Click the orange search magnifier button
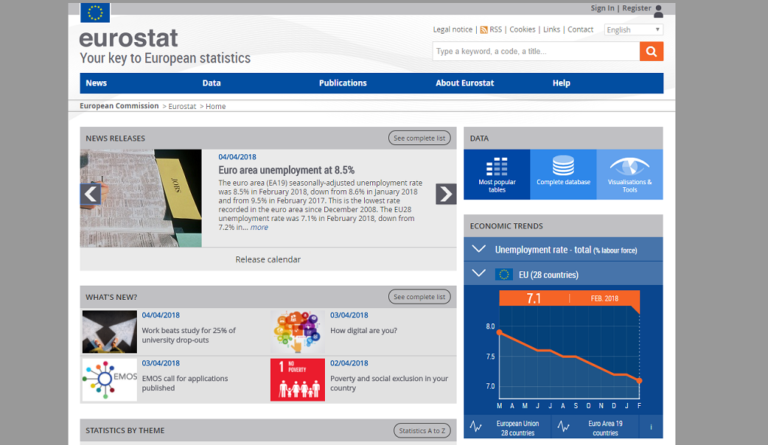768x445 pixels. (x=651, y=51)
